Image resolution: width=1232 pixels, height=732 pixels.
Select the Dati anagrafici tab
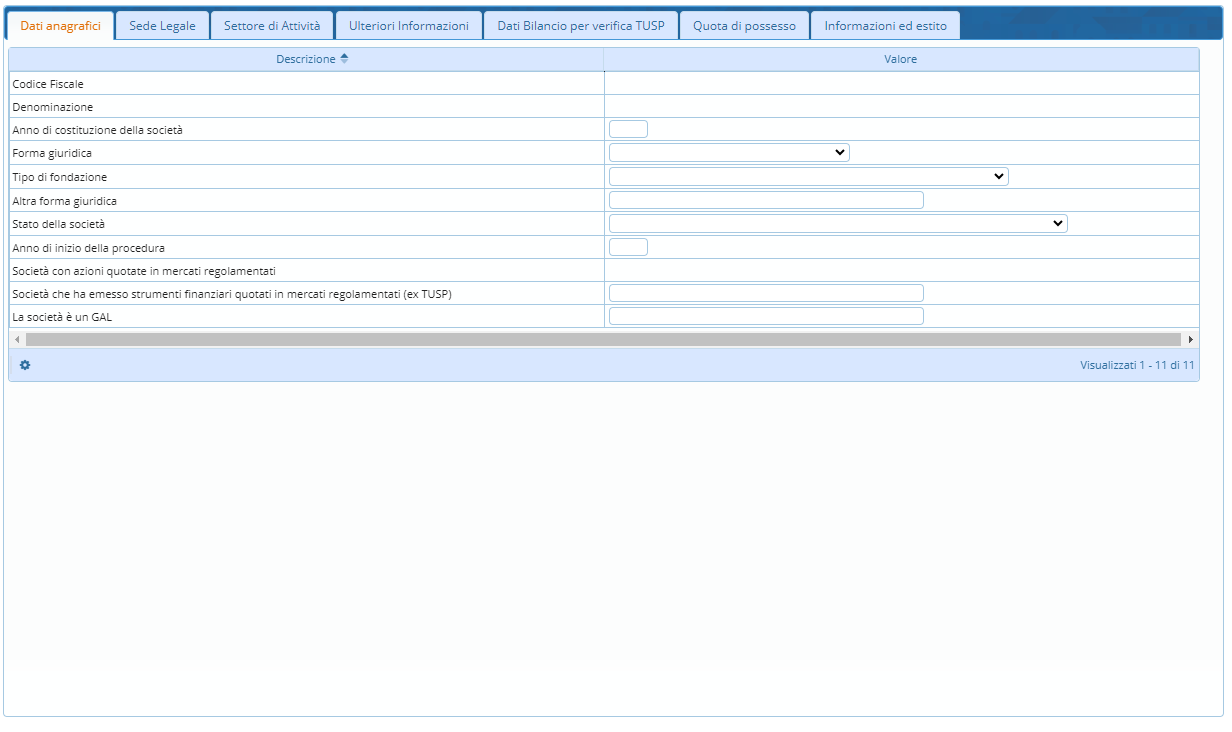[x=60, y=26]
